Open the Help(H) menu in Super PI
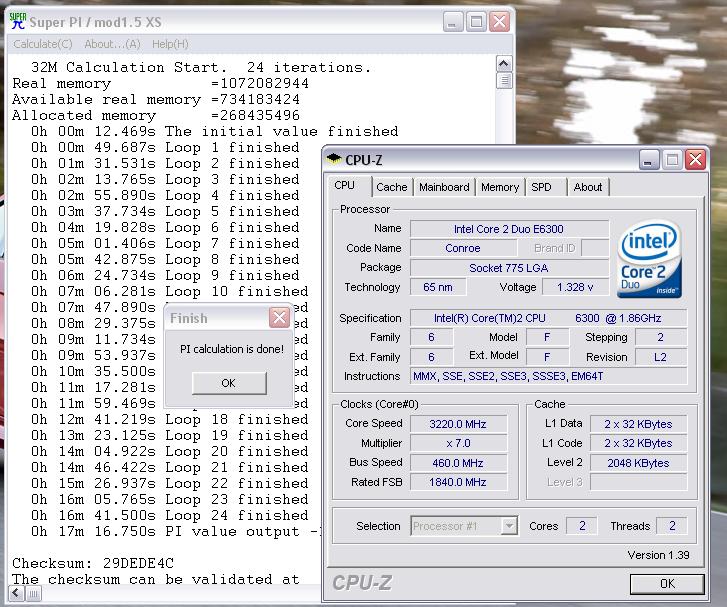Viewport: 727px width, 607px height. pos(170,44)
